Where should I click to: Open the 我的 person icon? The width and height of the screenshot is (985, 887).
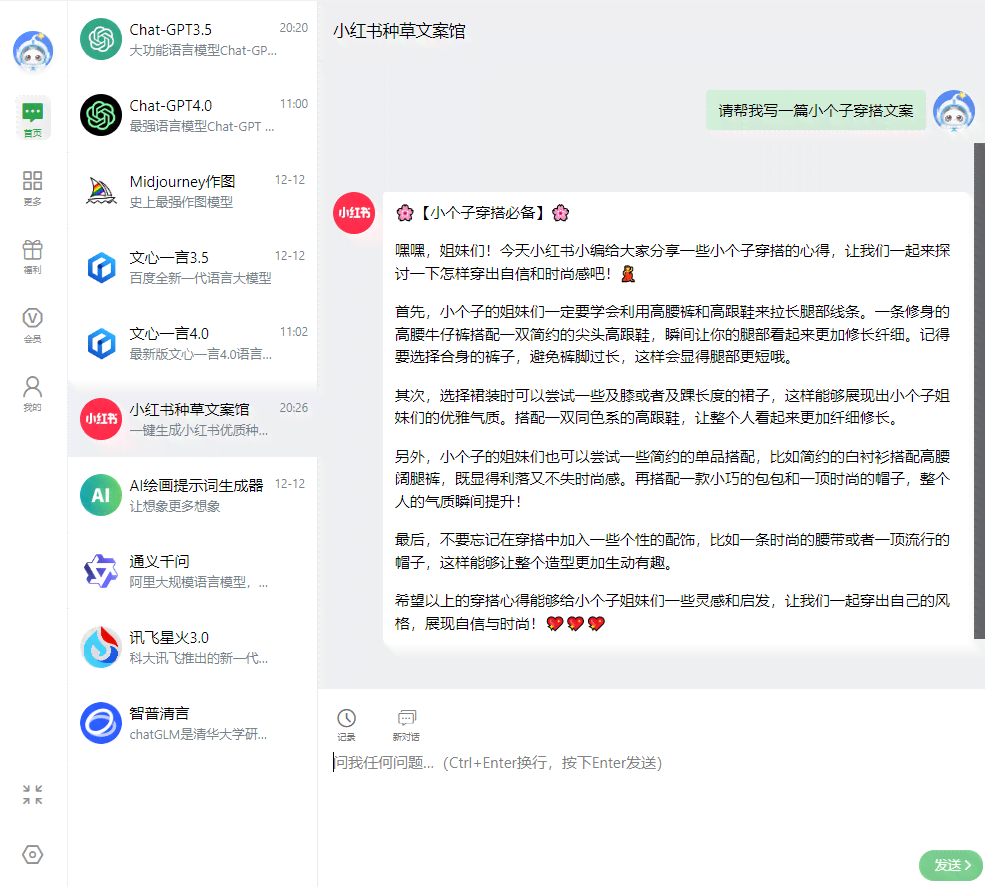pos(33,393)
